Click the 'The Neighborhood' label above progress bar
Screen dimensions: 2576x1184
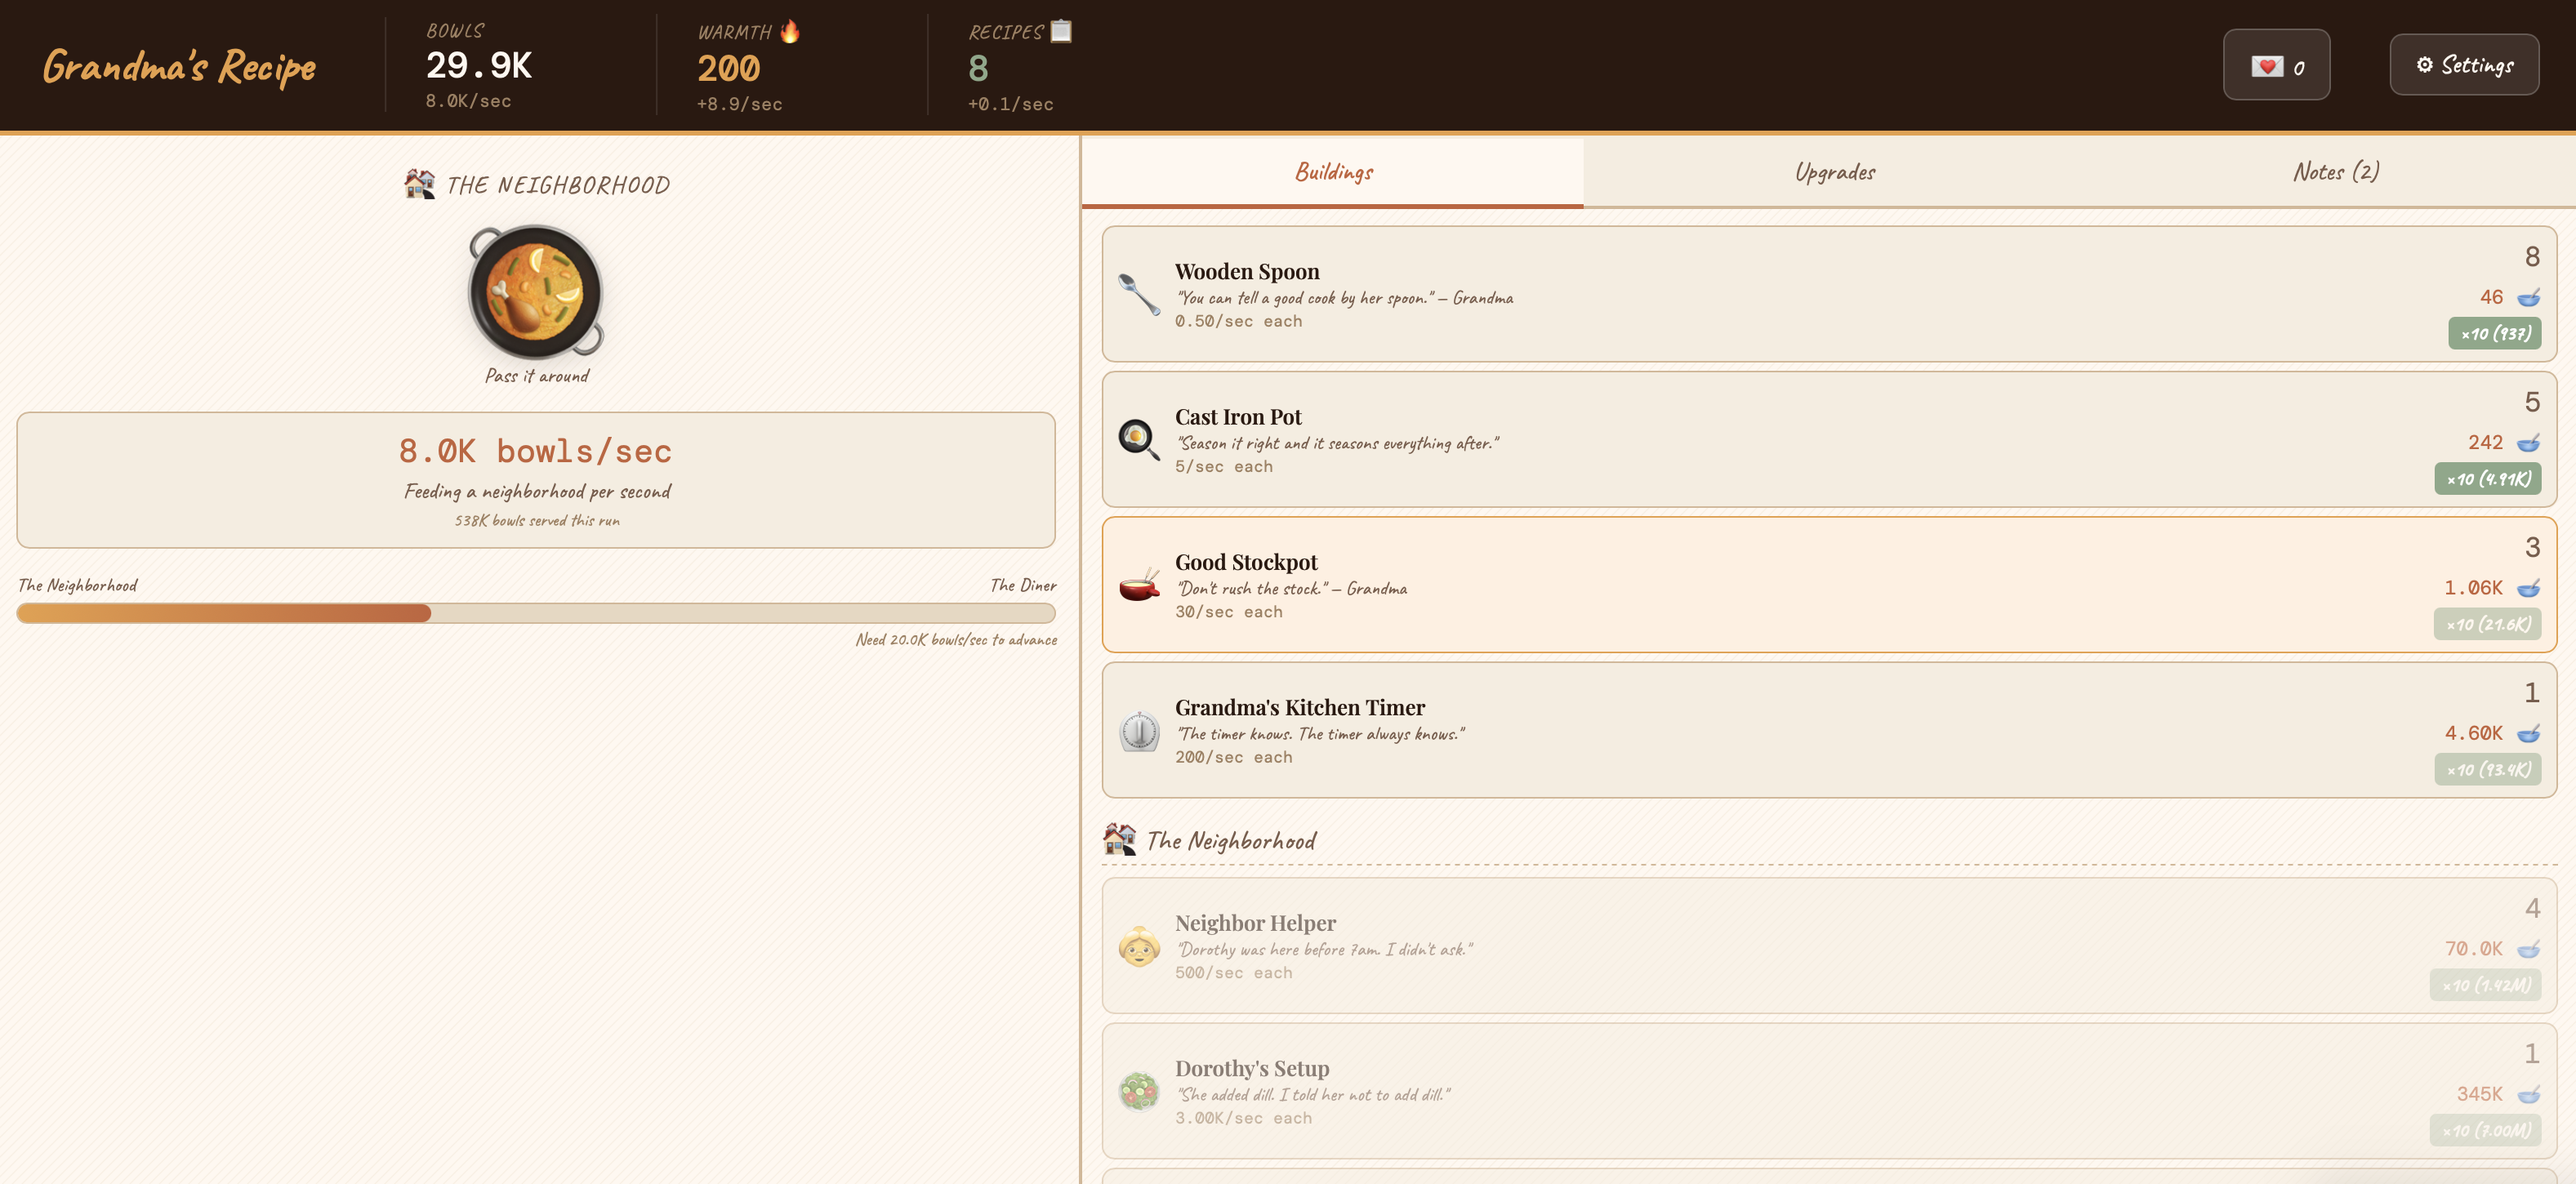coord(78,585)
